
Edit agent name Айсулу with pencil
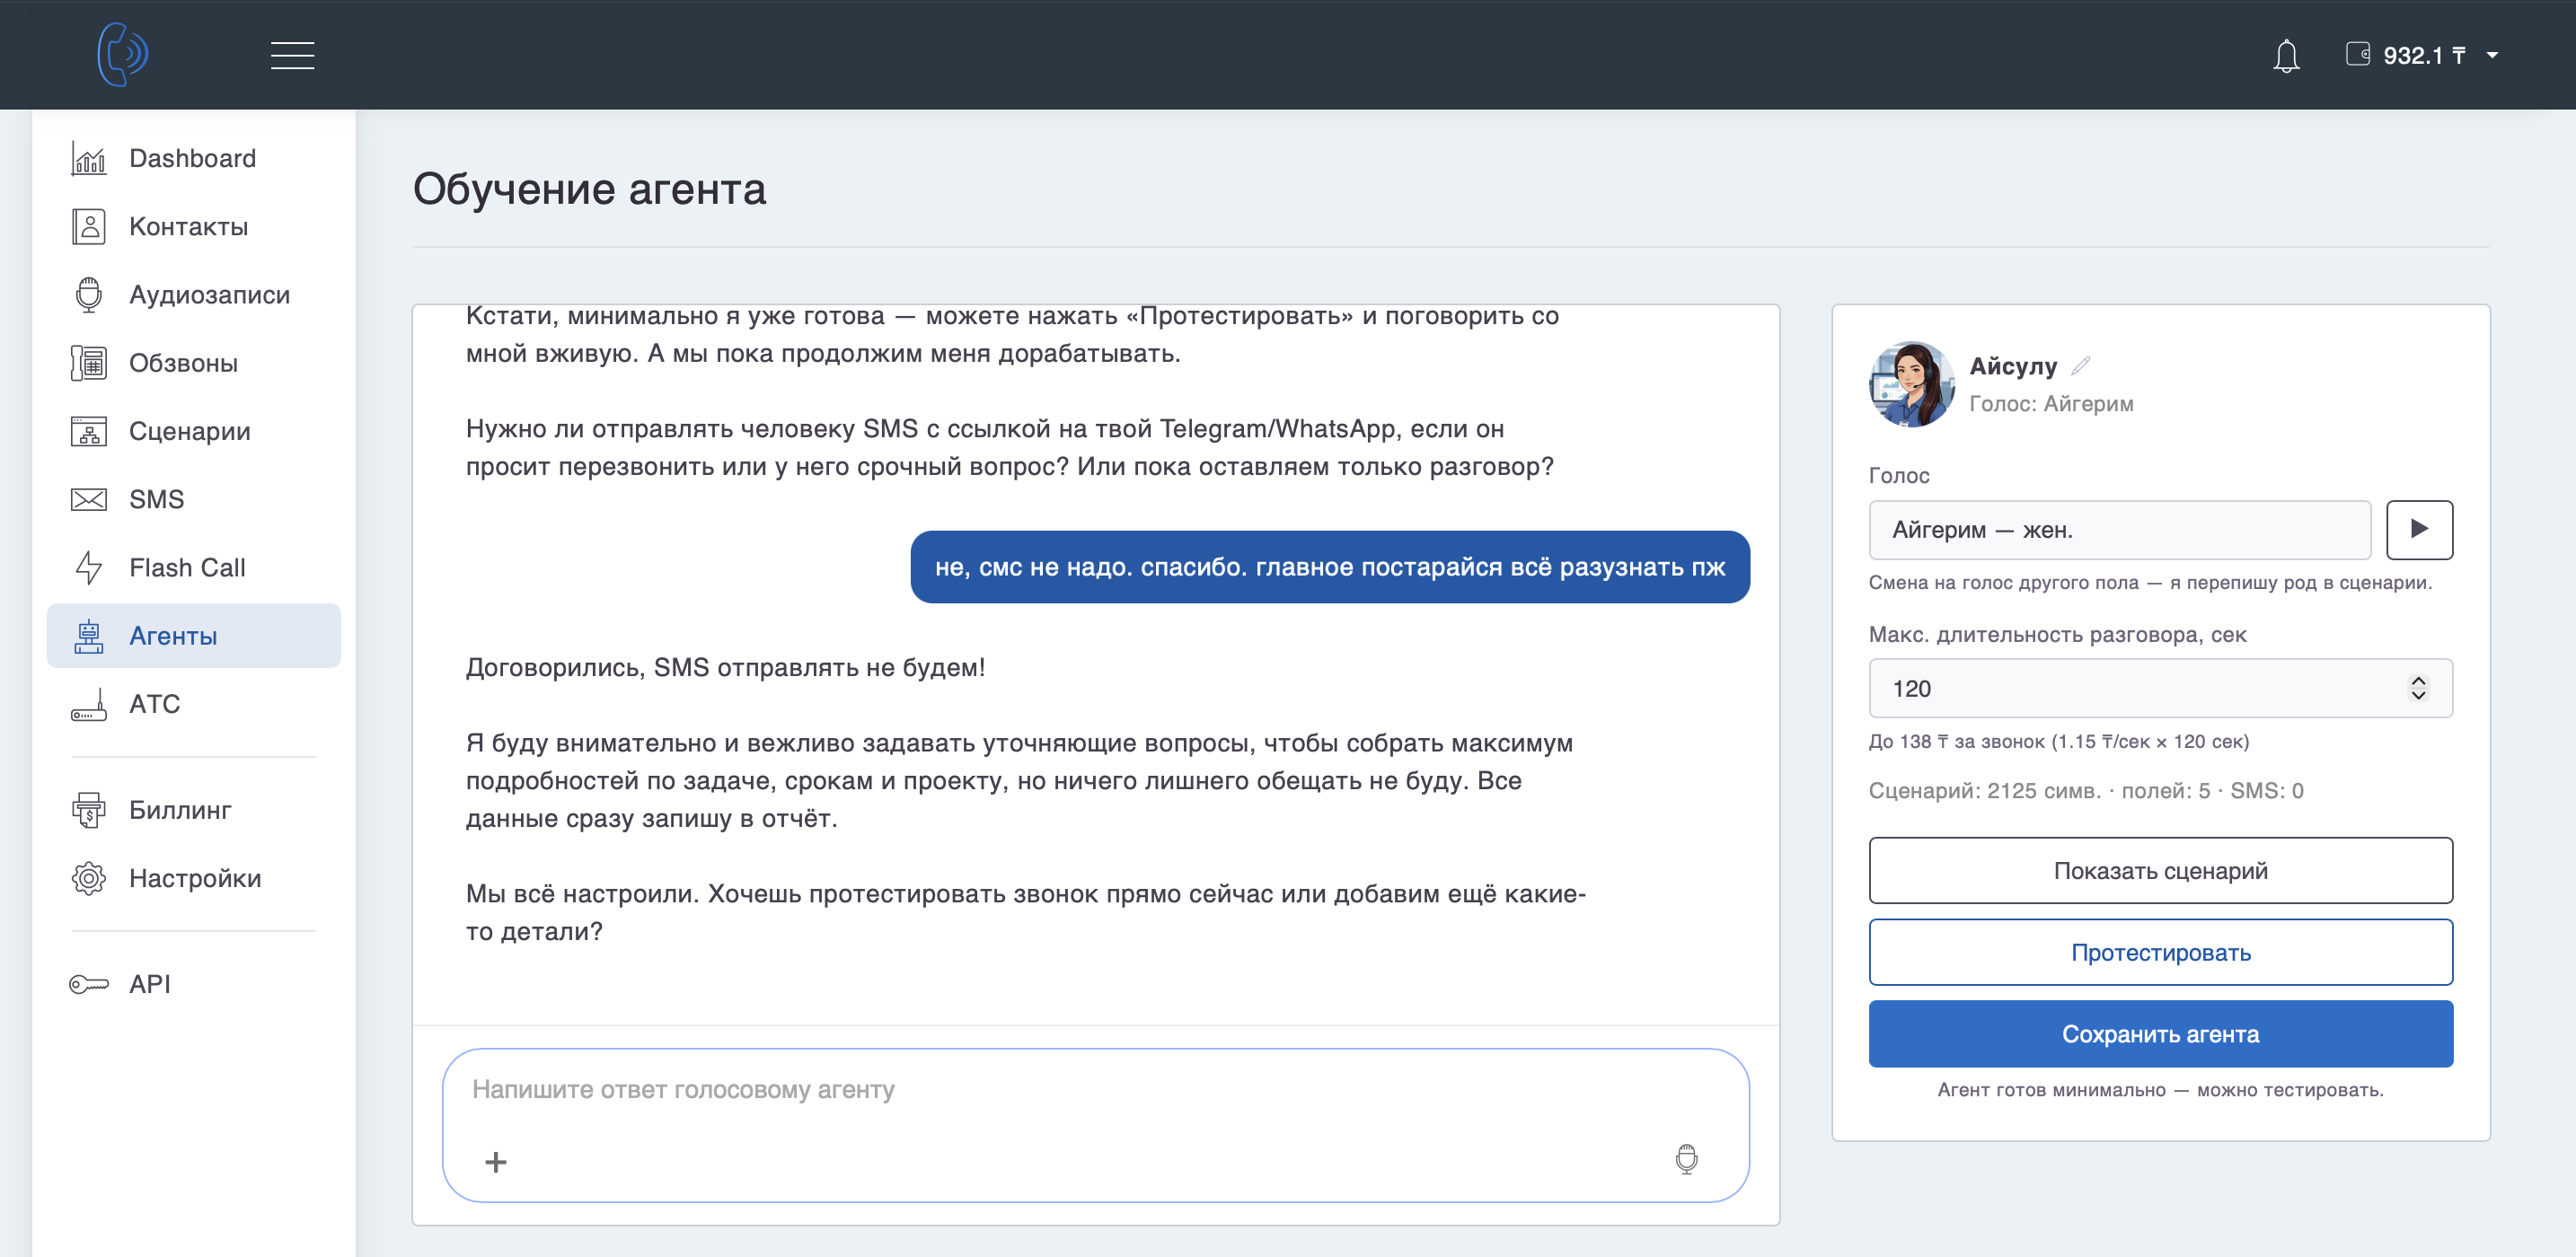(2080, 366)
